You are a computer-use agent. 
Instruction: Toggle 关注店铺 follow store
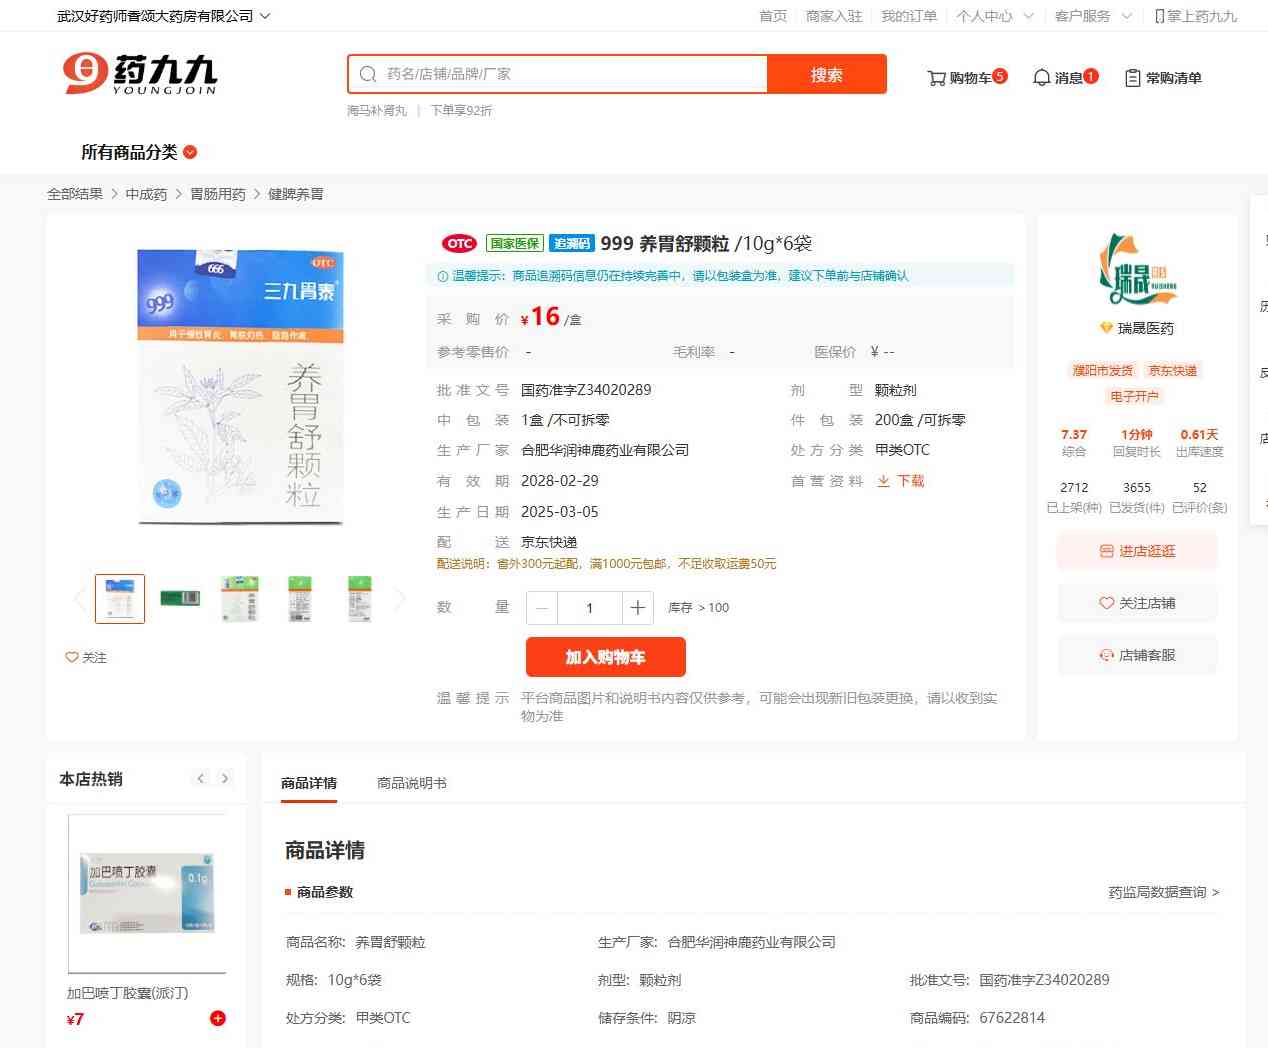(x=1137, y=603)
